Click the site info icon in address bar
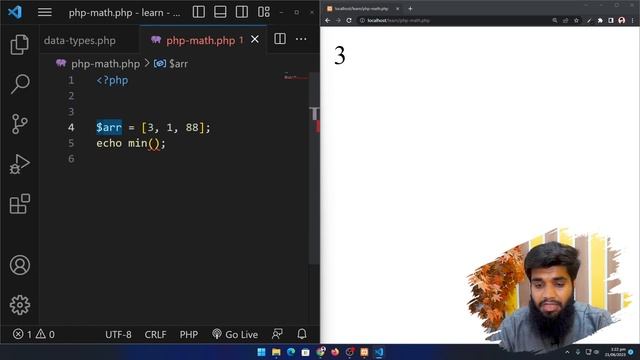The height and width of the screenshot is (360, 640). click(362, 20)
